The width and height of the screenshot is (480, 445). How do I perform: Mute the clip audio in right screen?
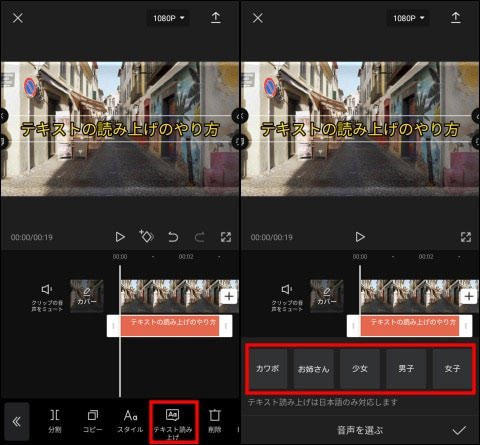287,297
